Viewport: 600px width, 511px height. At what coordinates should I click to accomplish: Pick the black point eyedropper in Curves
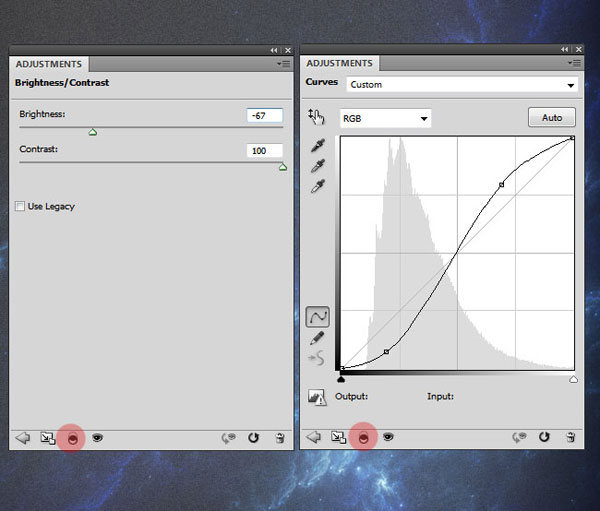tap(318, 145)
